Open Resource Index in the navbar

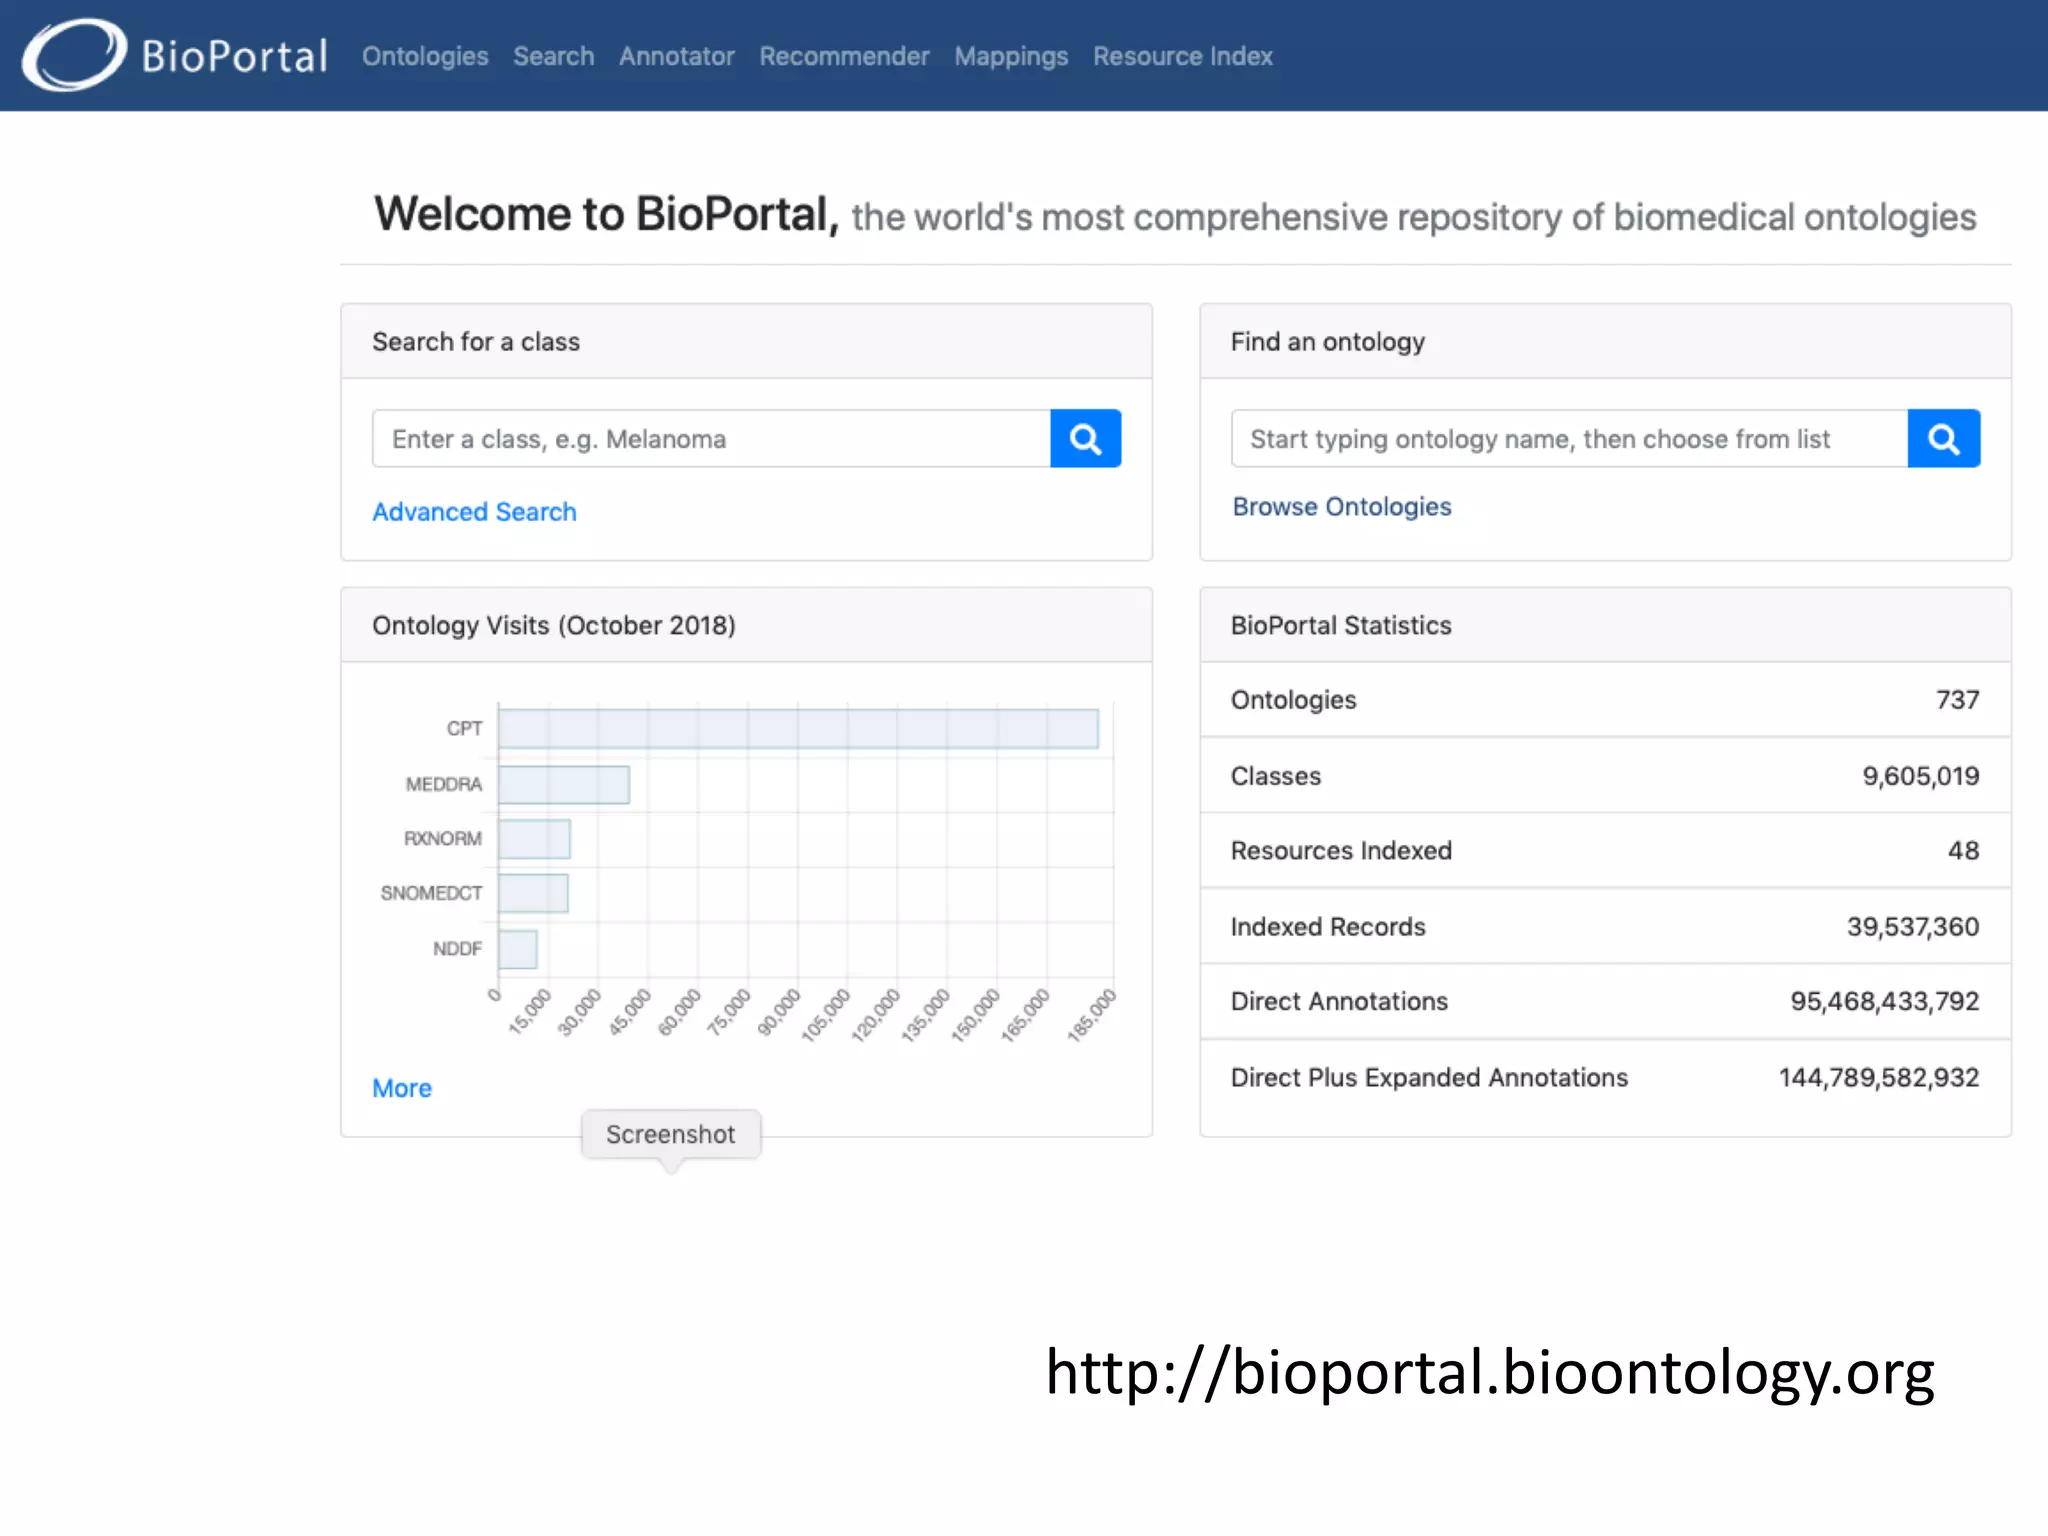[x=1182, y=56]
